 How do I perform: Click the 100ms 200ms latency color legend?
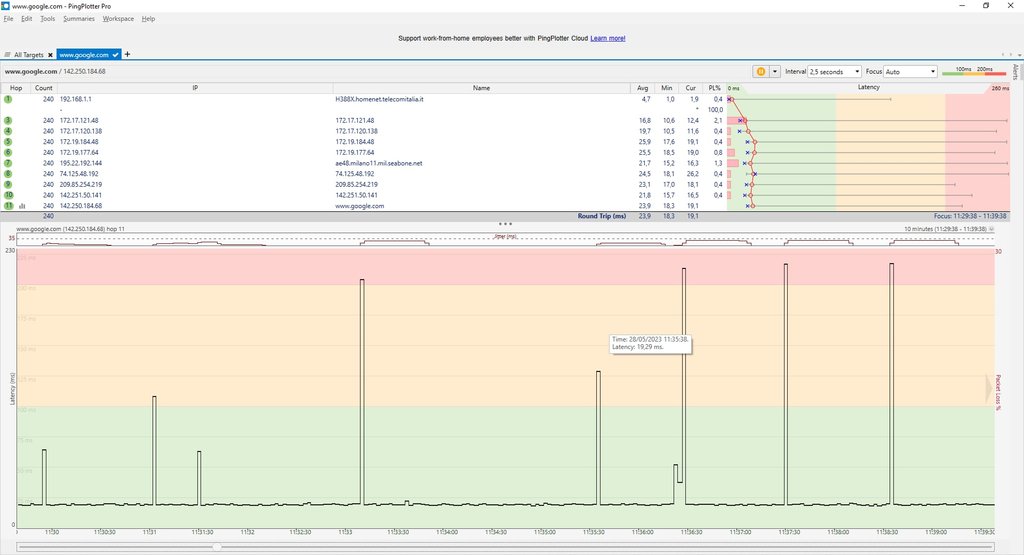click(x=974, y=72)
